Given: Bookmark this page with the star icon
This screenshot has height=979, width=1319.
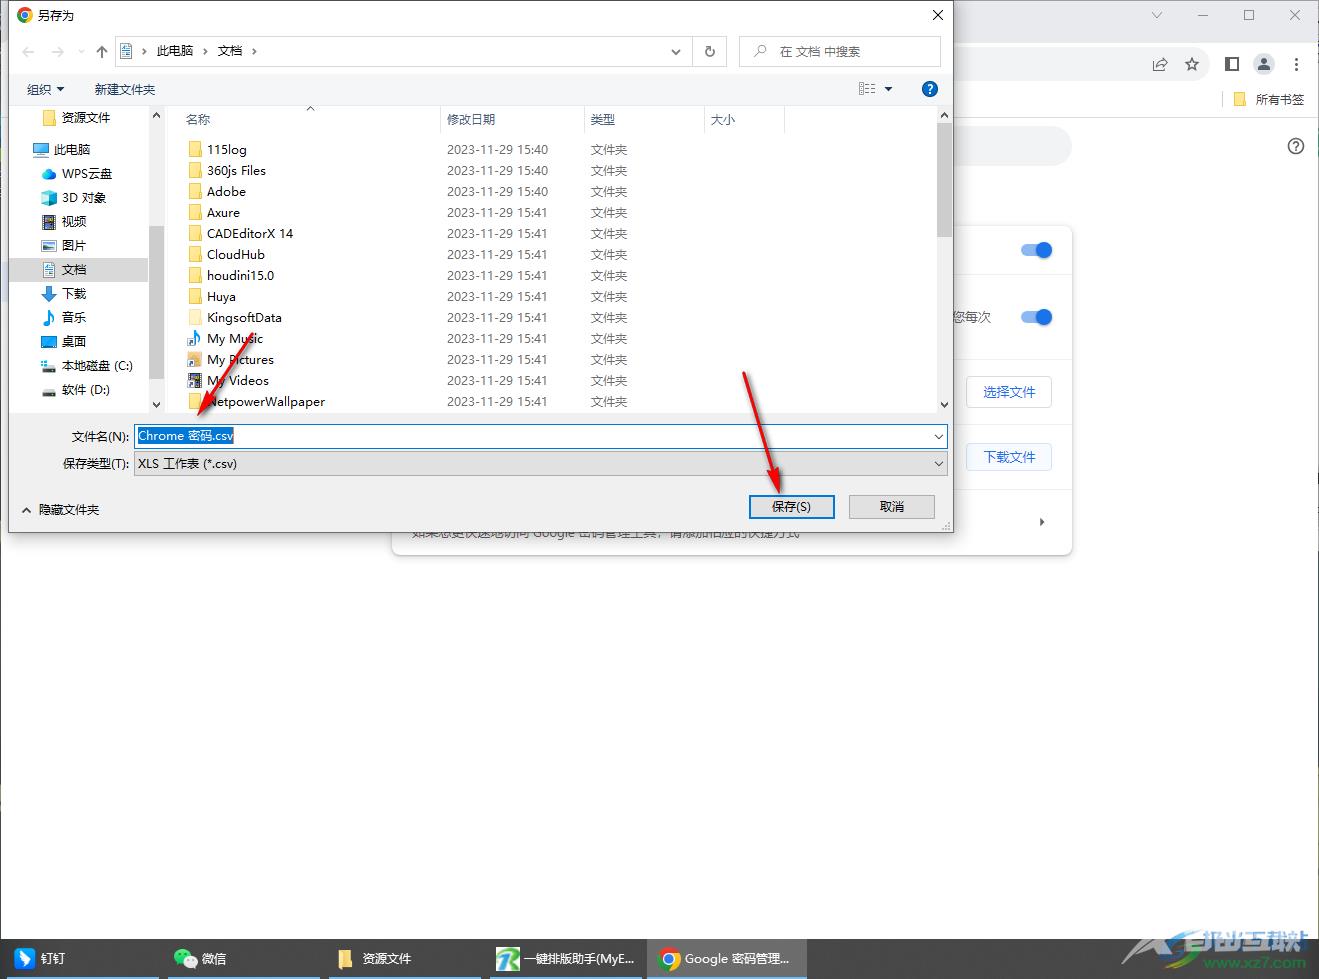Looking at the screenshot, I should (x=1192, y=64).
